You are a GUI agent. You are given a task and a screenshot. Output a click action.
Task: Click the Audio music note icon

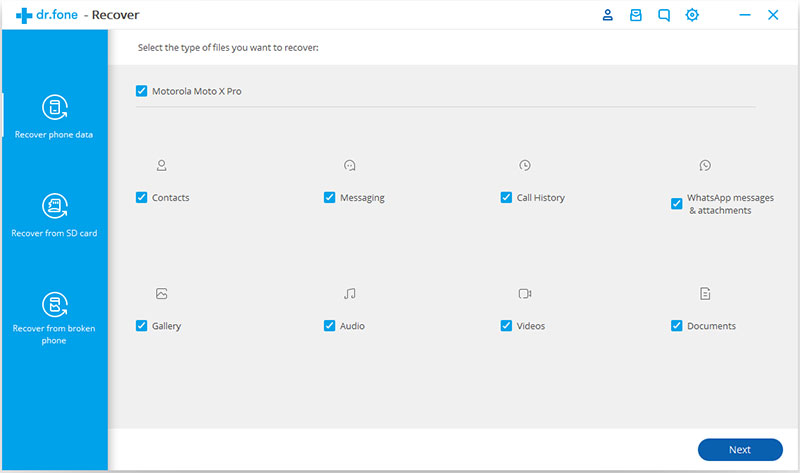click(x=349, y=294)
